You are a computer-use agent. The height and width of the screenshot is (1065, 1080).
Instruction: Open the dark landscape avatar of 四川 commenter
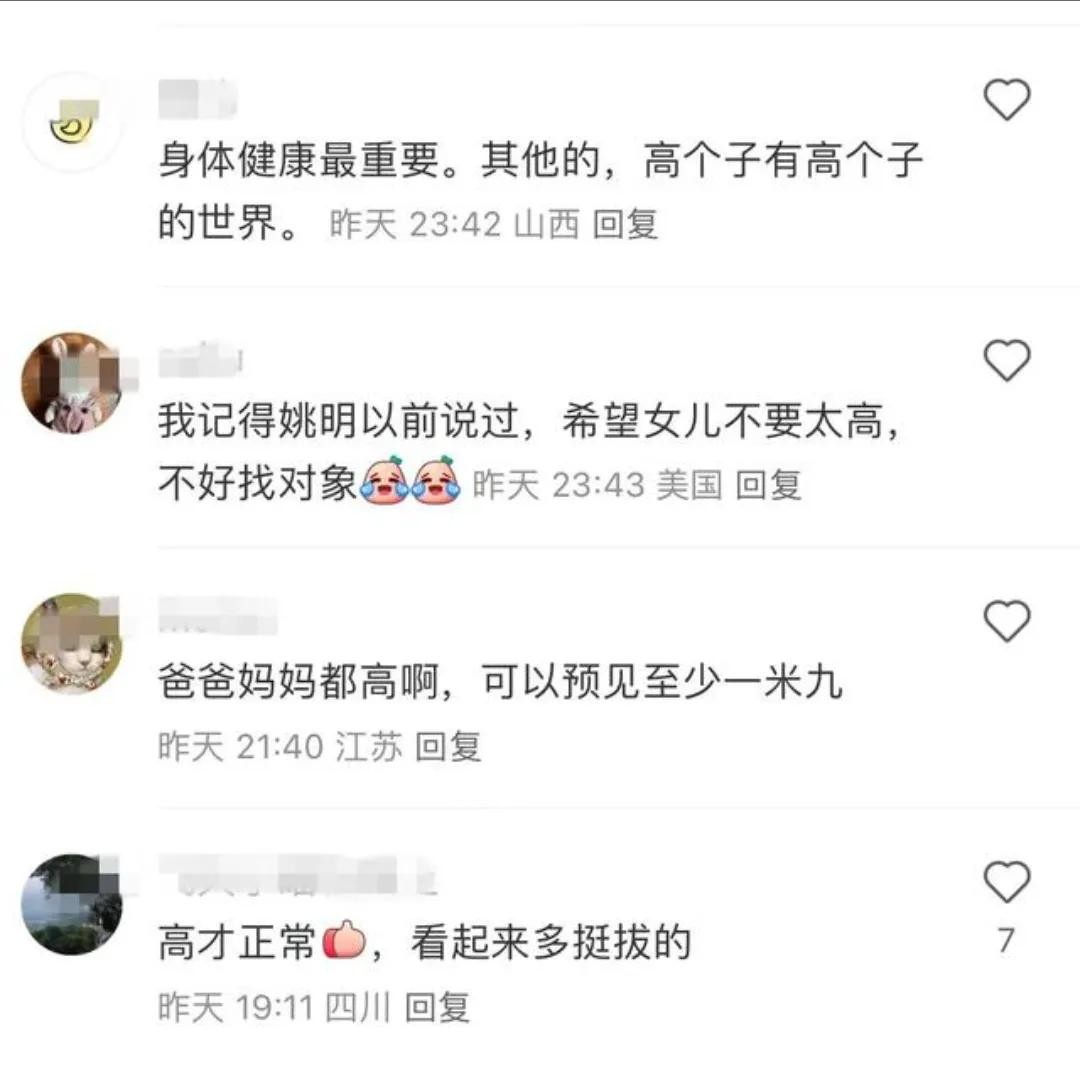[72, 904]
